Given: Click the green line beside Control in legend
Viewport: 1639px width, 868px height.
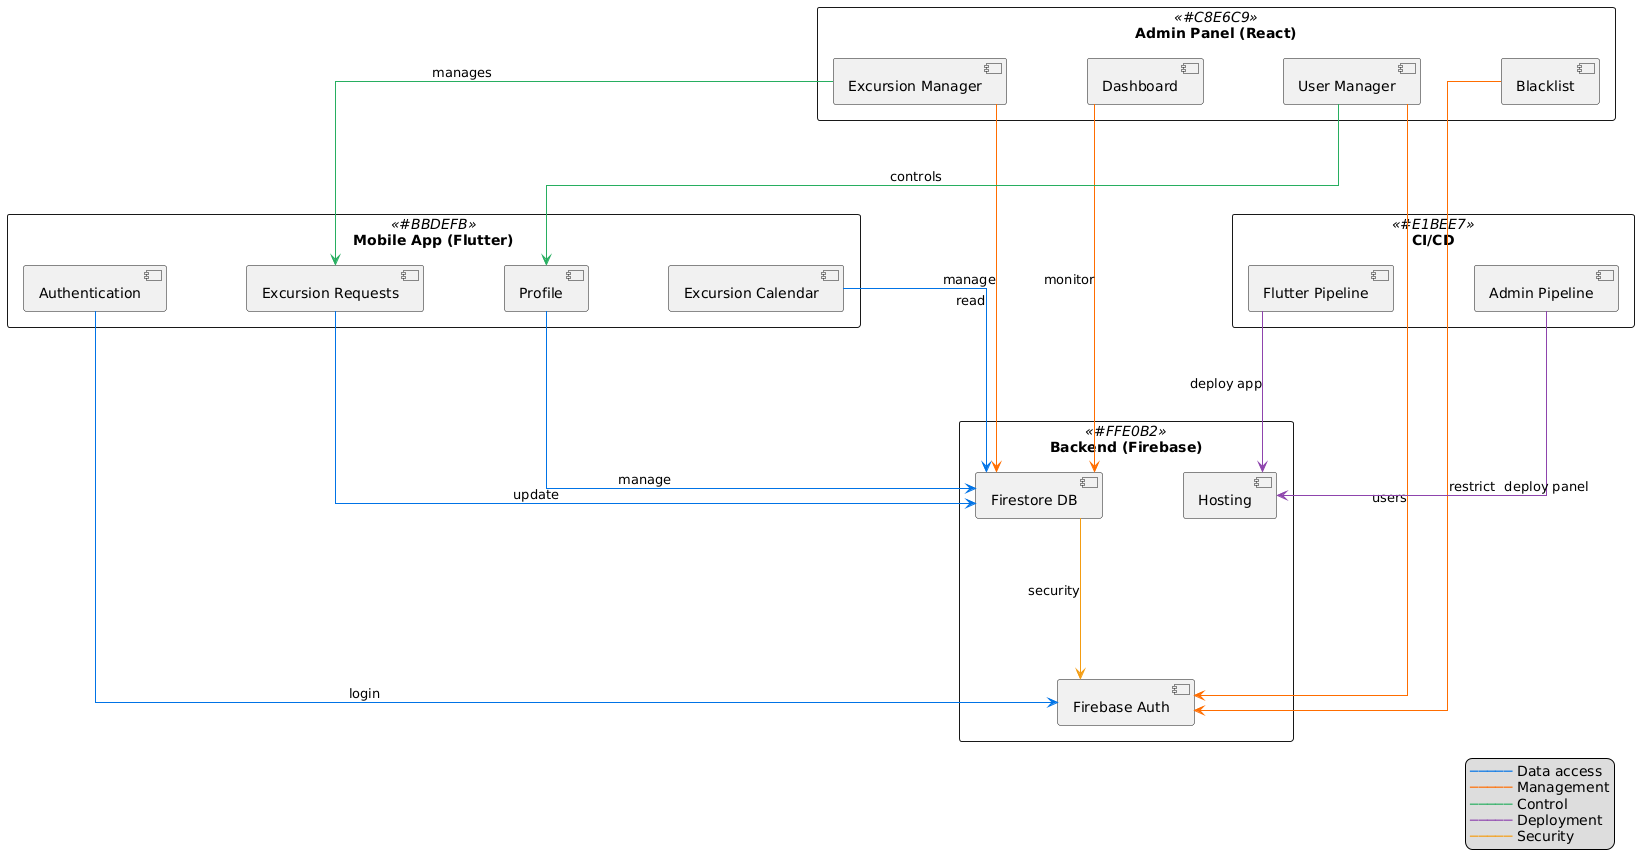Looking at the screenshot, I should click(1491, 804).
